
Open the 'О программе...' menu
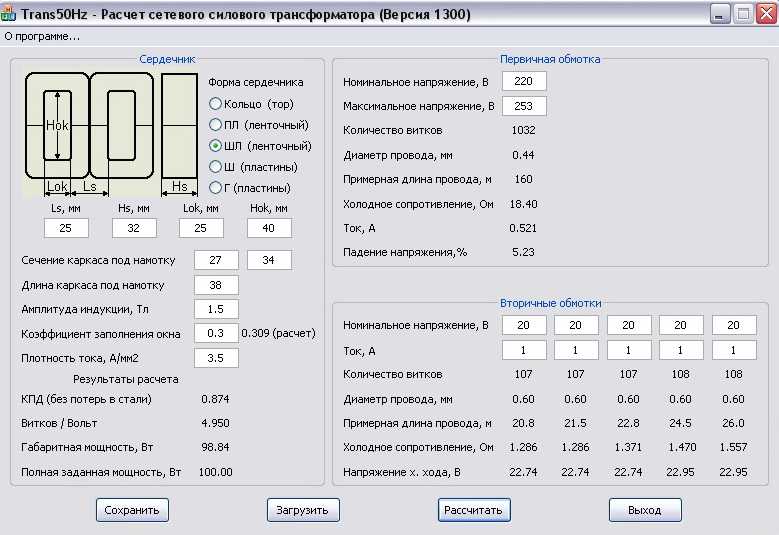42,36
